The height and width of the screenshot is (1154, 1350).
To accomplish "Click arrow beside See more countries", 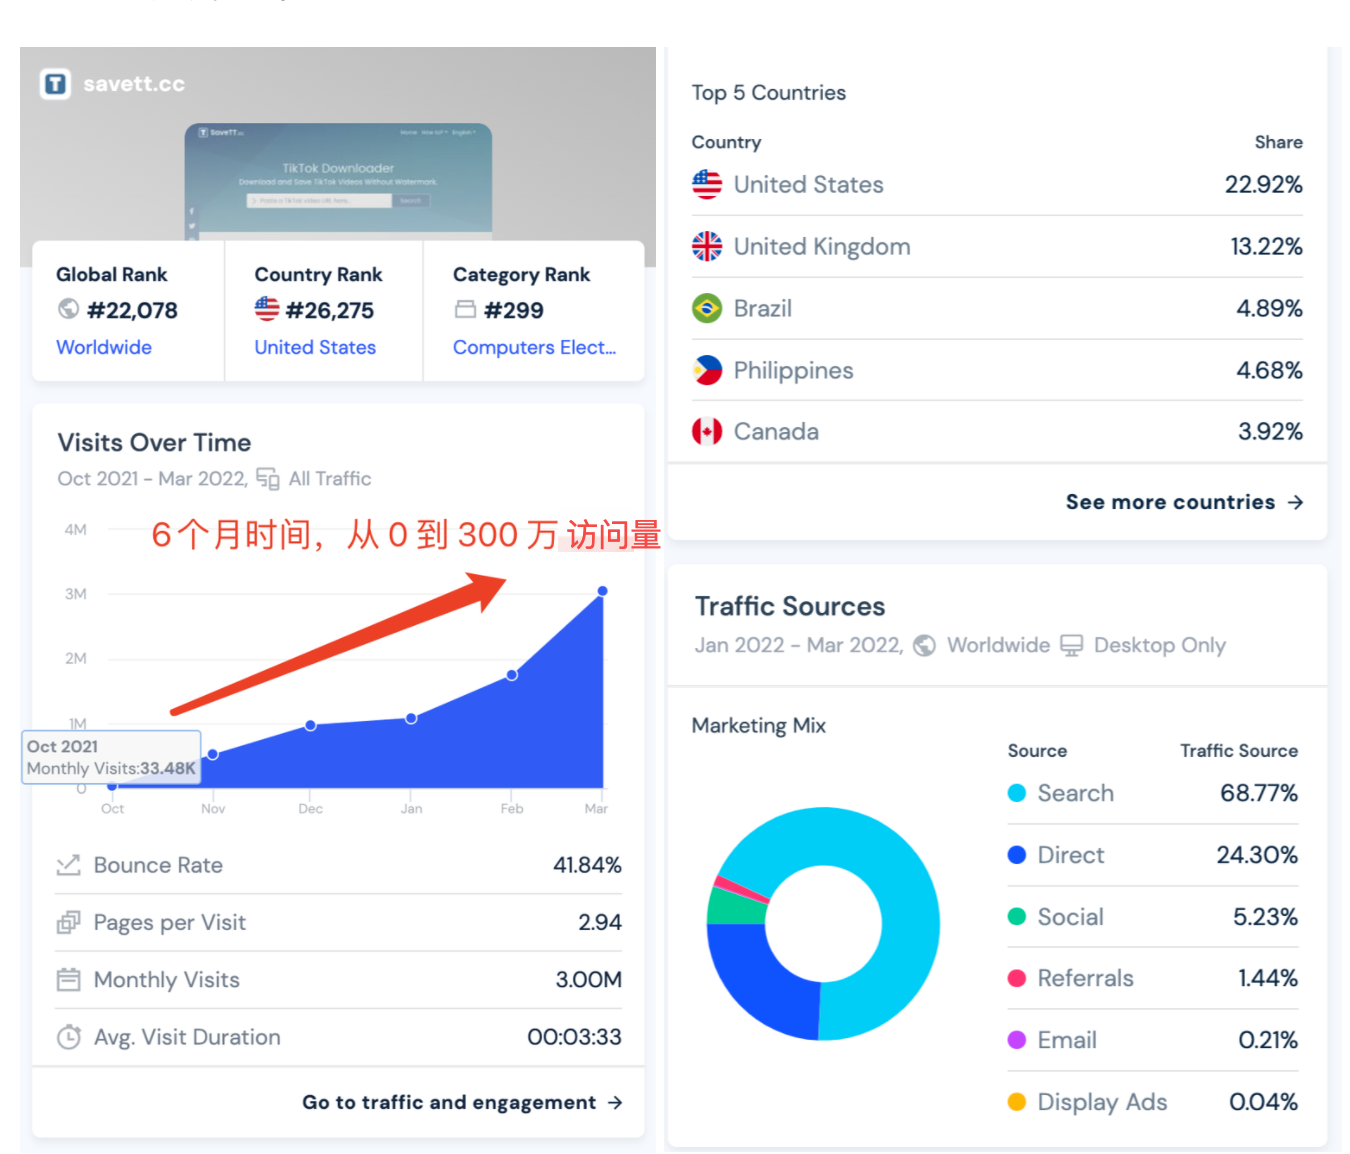I will click(x=1295, y=502).
